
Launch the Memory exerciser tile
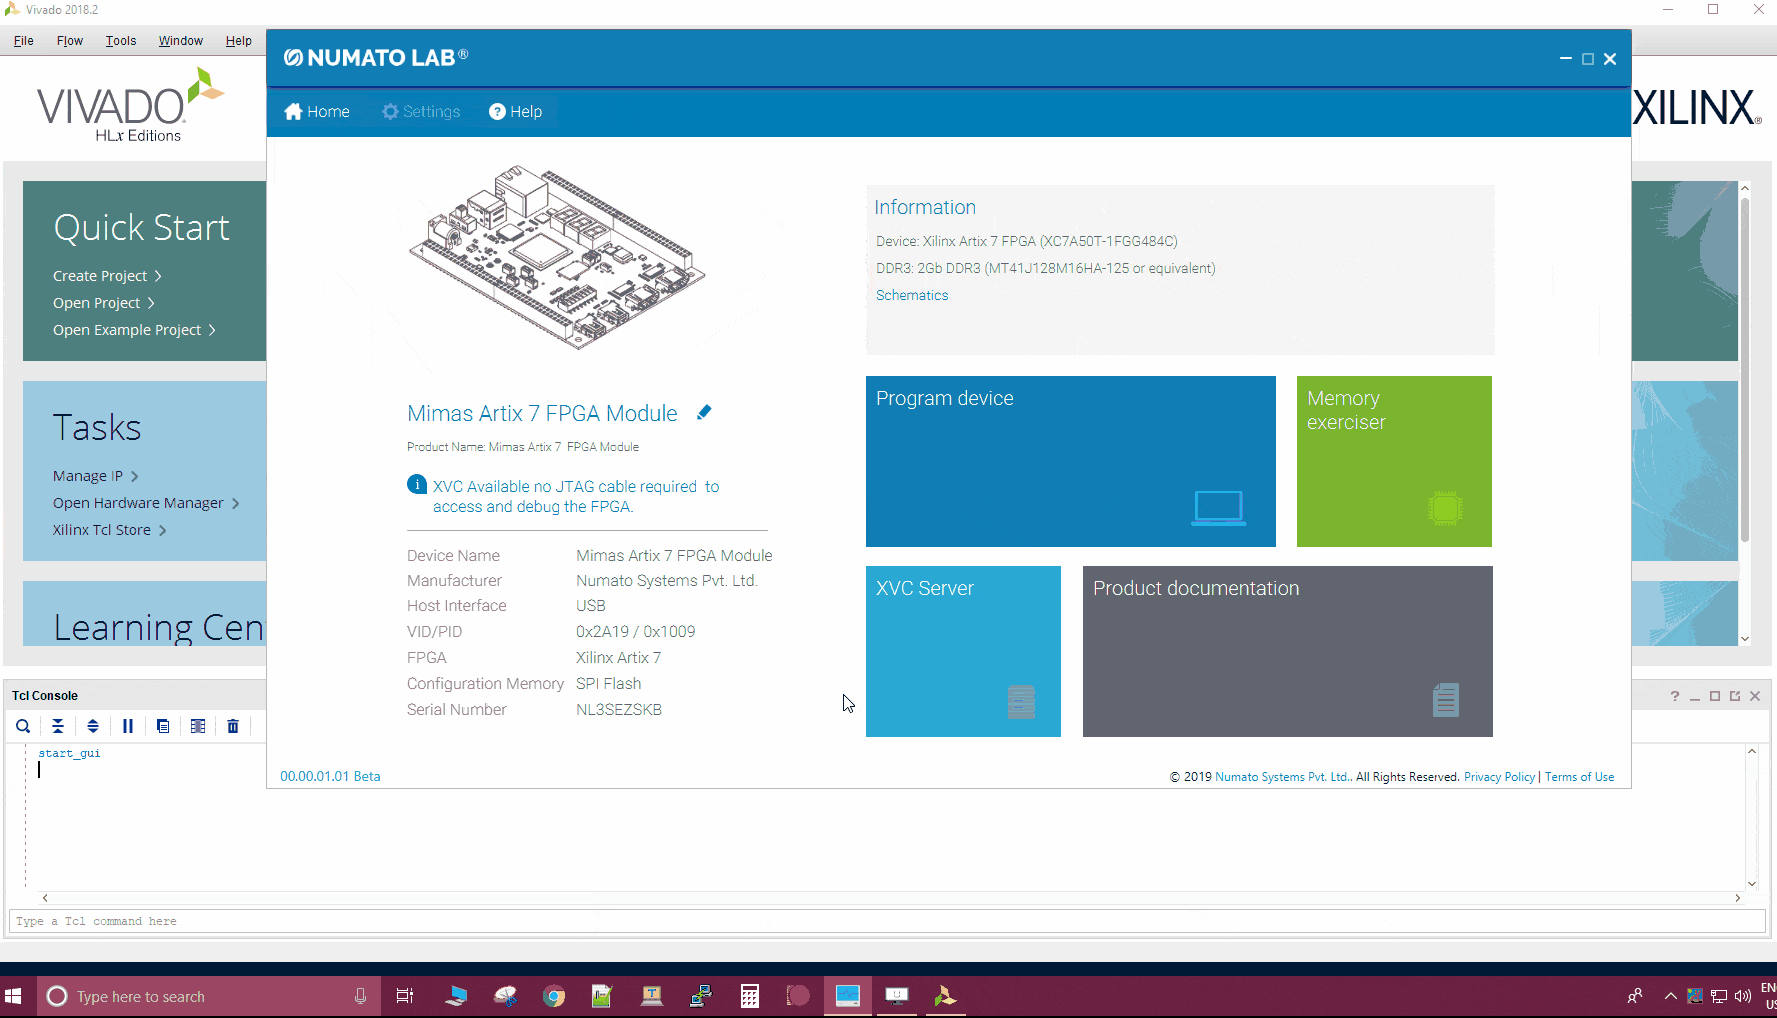pyautogui.click(x=1393, y=461)
